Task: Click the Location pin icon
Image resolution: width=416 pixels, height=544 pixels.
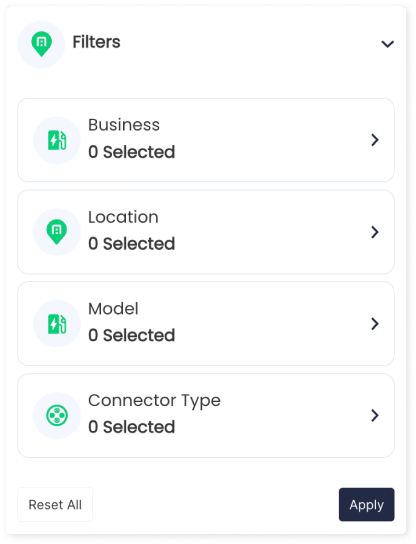Action: click(57, 232)
